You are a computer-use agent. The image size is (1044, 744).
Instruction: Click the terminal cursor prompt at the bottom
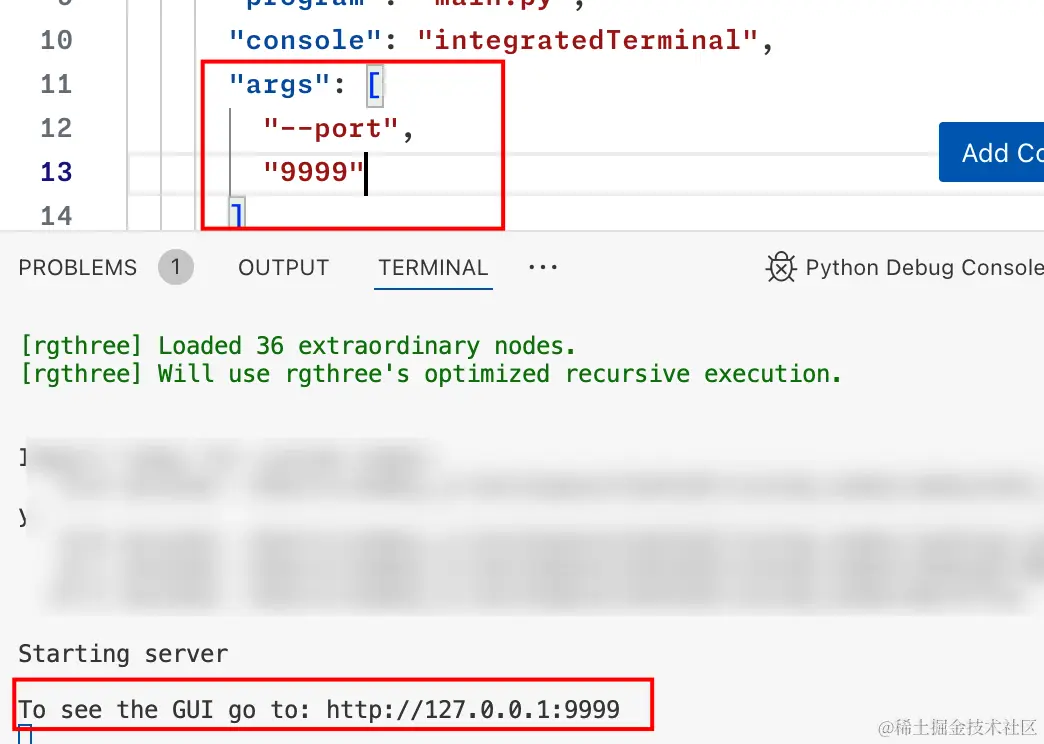tap(25, 735)
